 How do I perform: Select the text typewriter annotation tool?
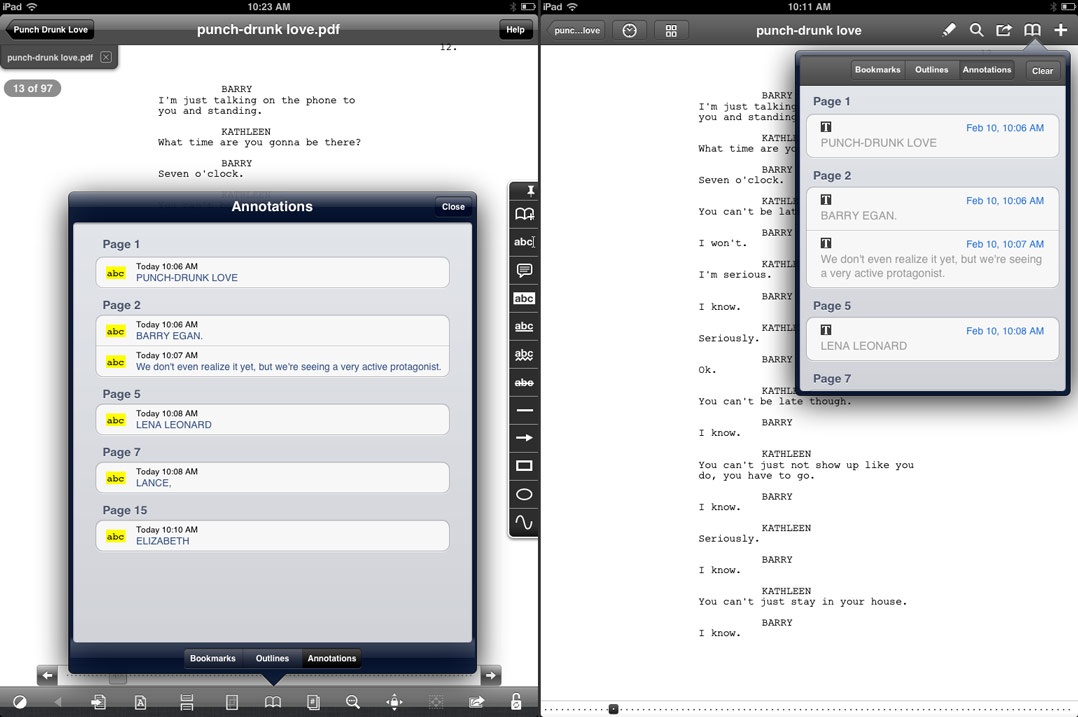524,242
